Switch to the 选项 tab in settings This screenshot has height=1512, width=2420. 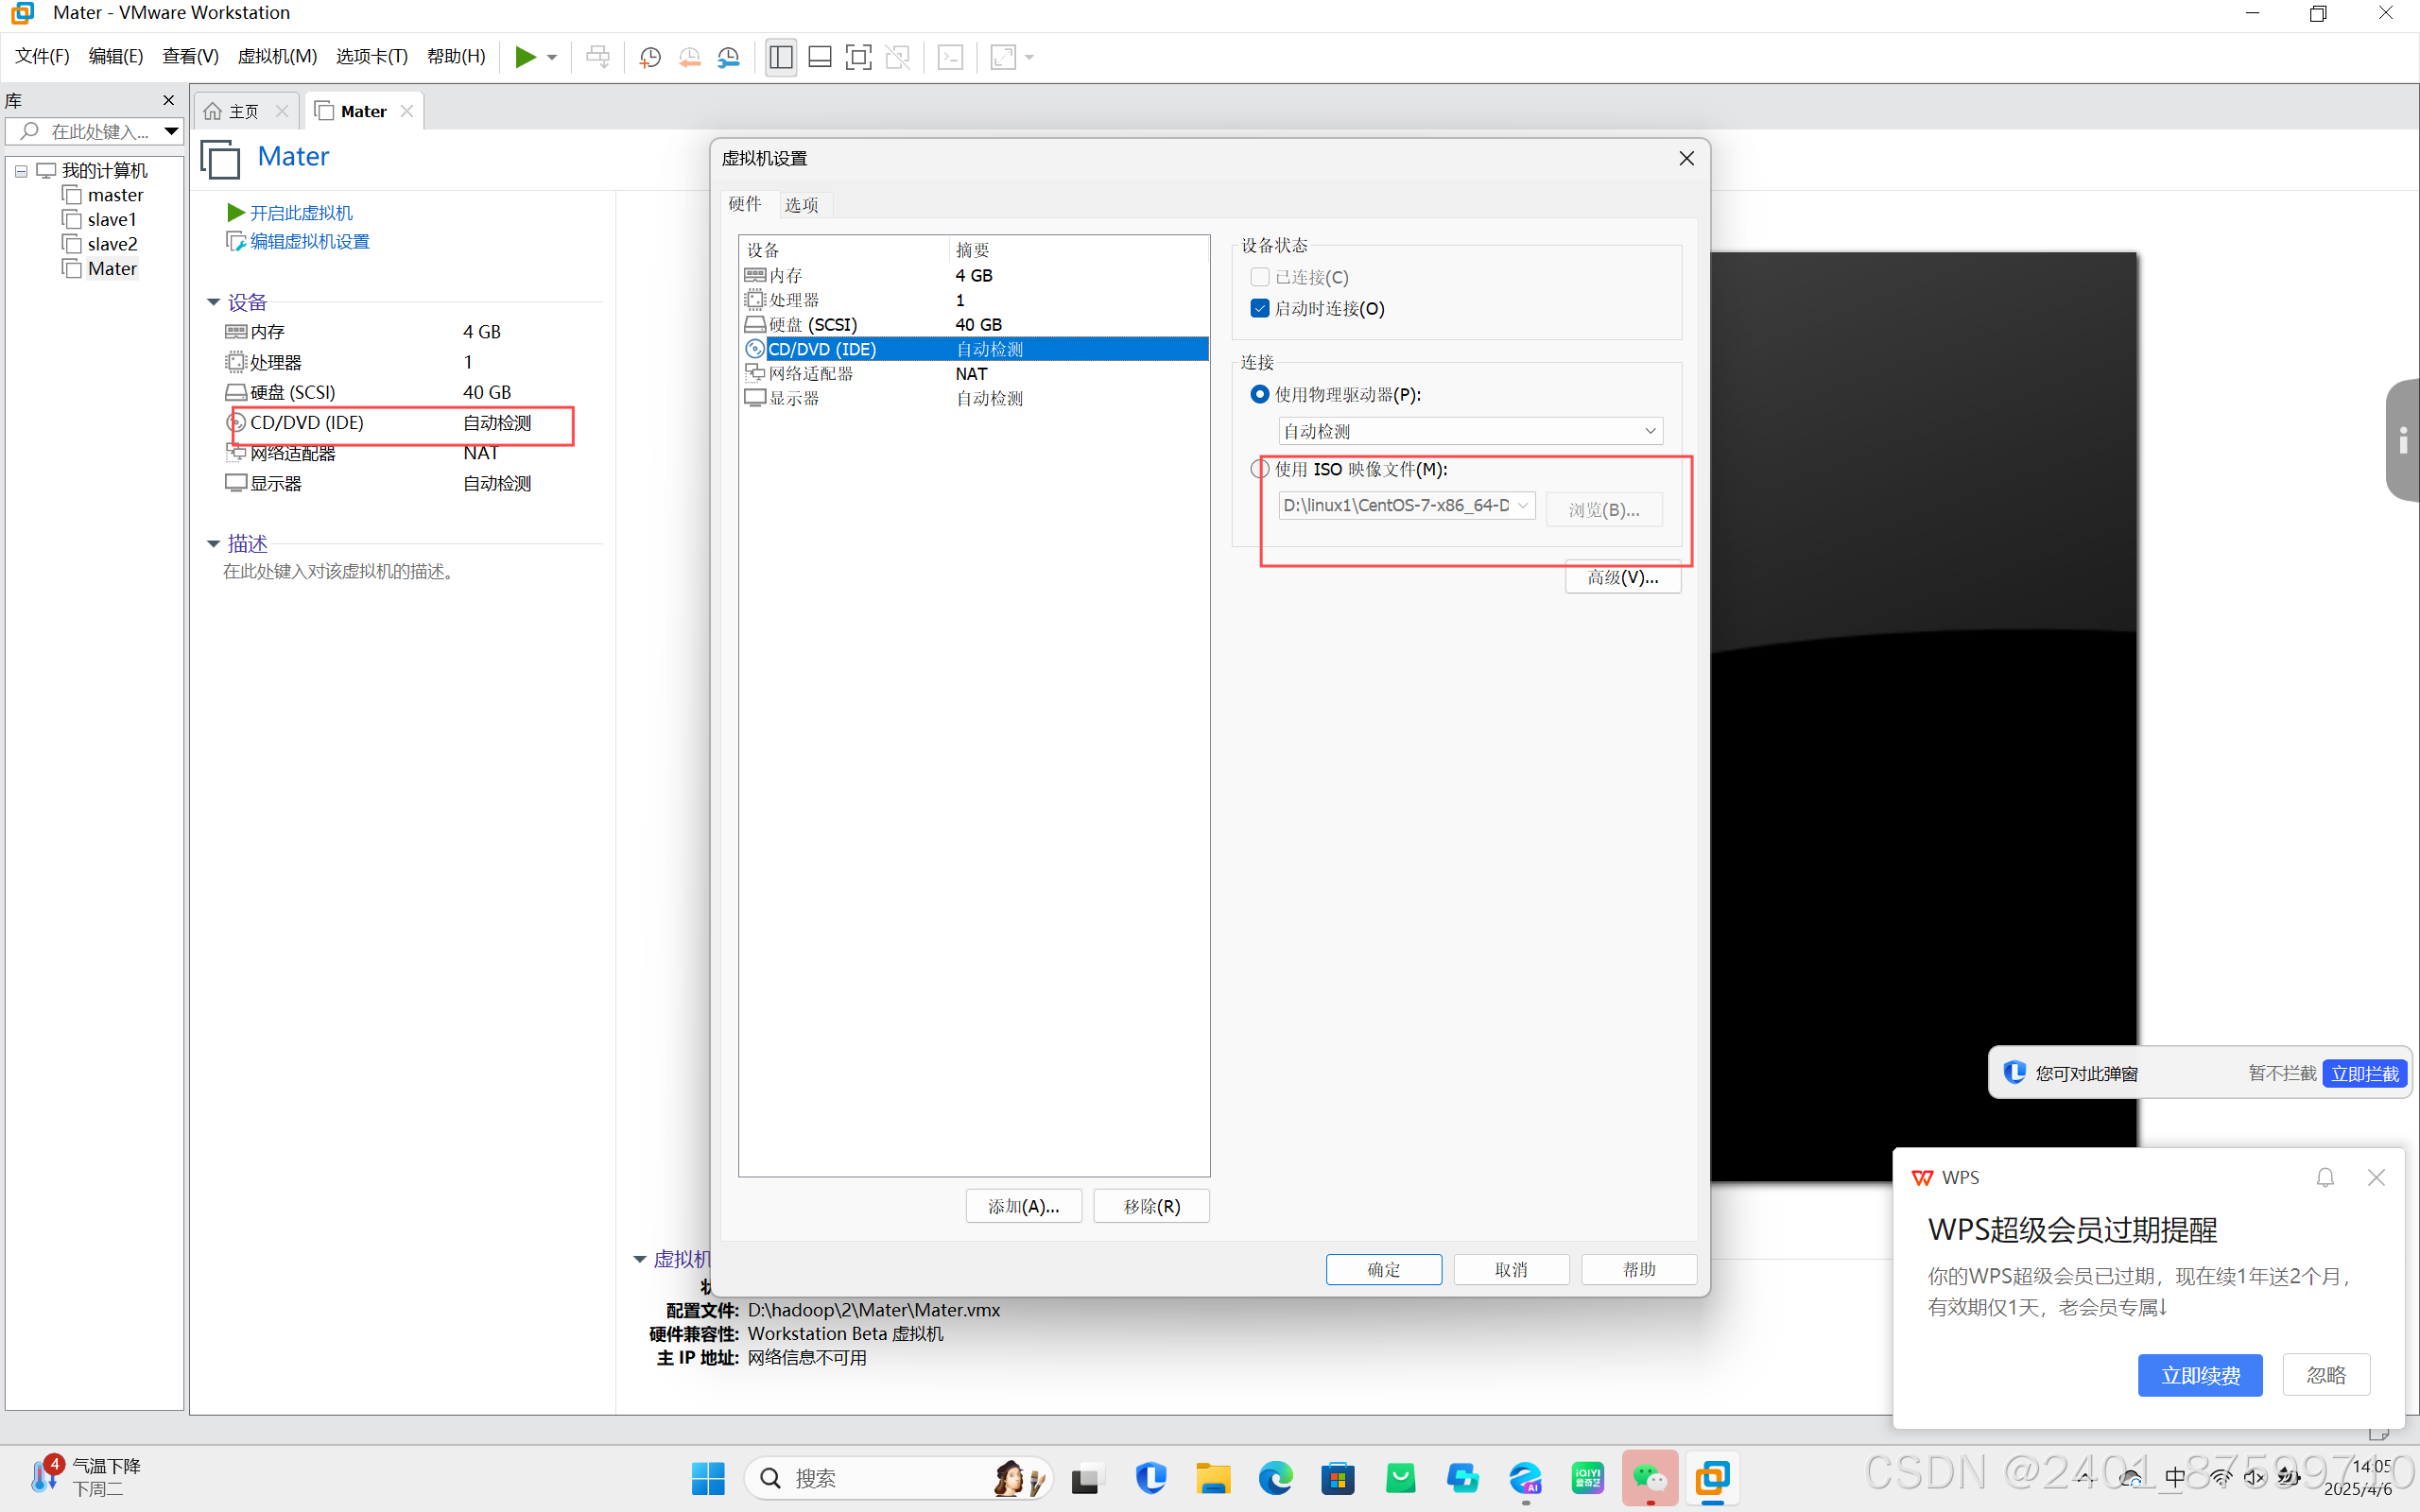click(x=802, y=205)
